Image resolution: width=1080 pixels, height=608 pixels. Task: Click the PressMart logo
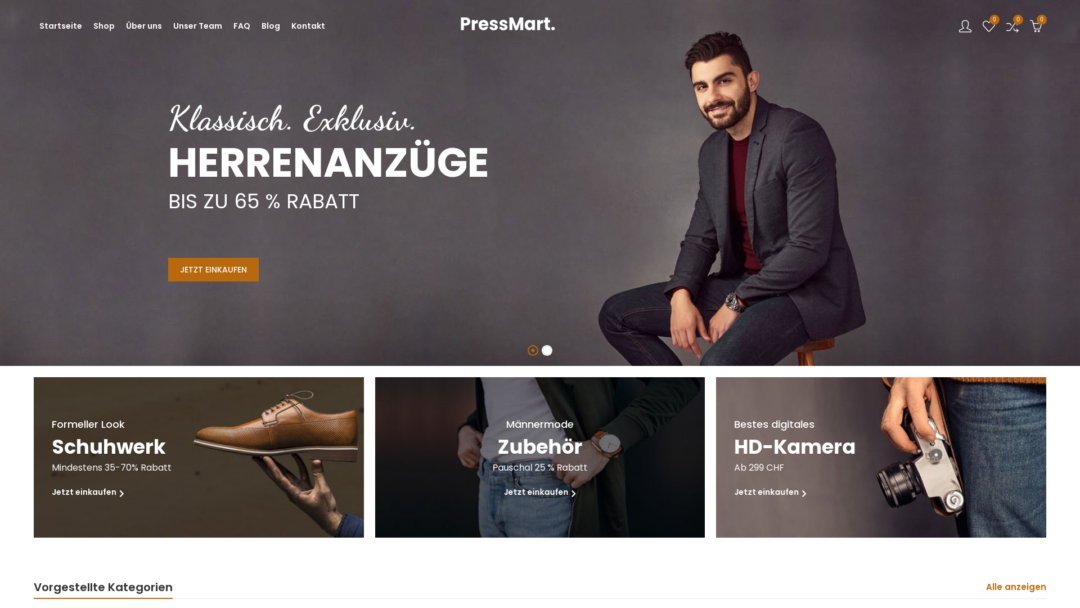pyautogui.click(x=507, y=24)
